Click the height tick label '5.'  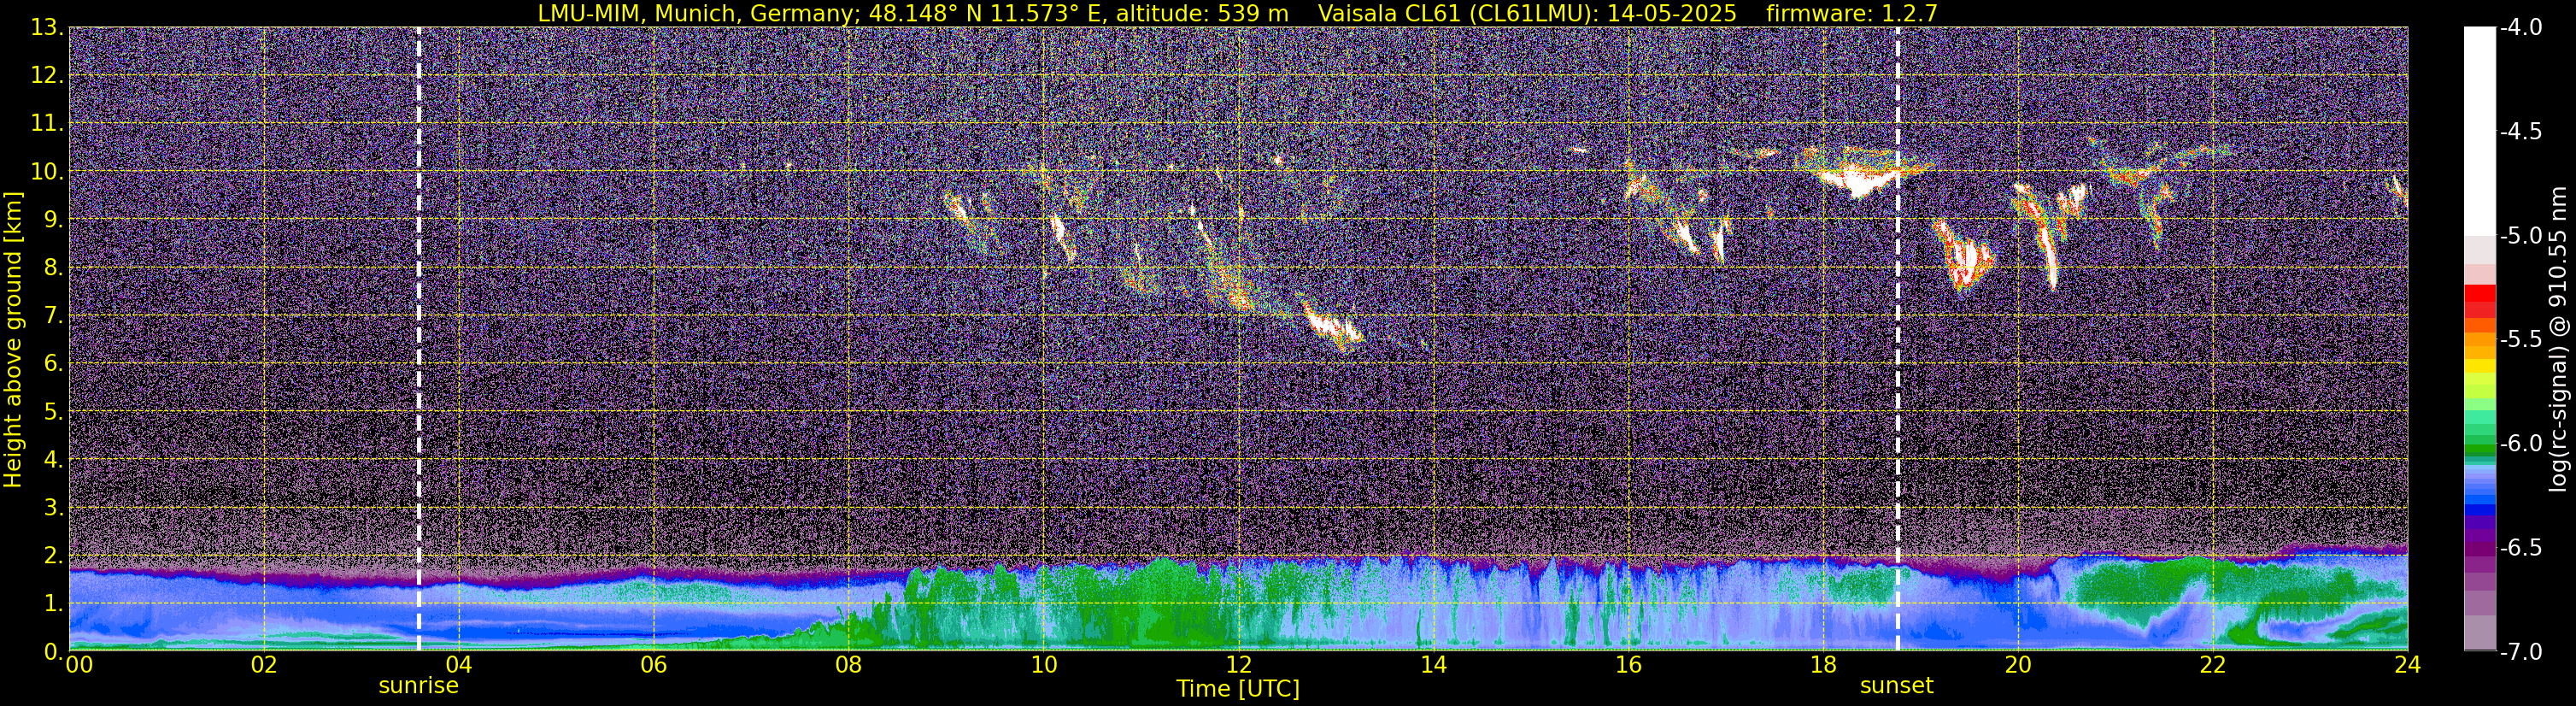(x=54, y=412)
